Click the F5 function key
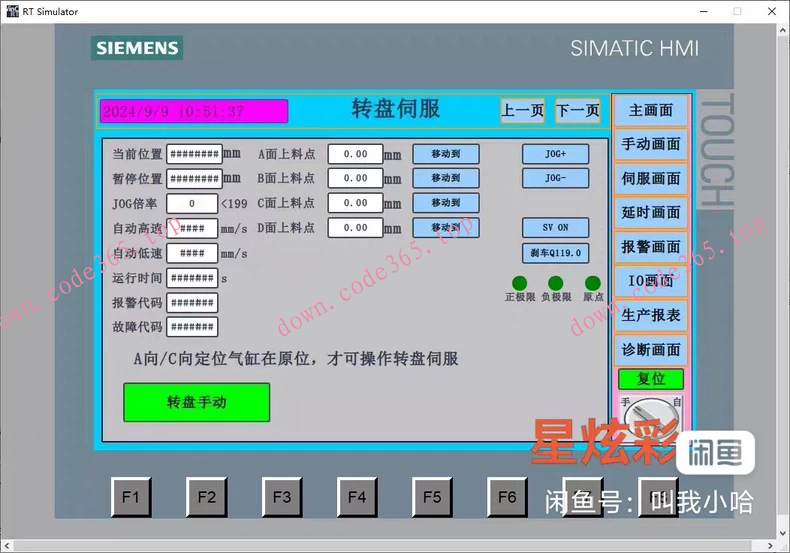Viewport: 790px width, 553px height. [x=432, y=497]
